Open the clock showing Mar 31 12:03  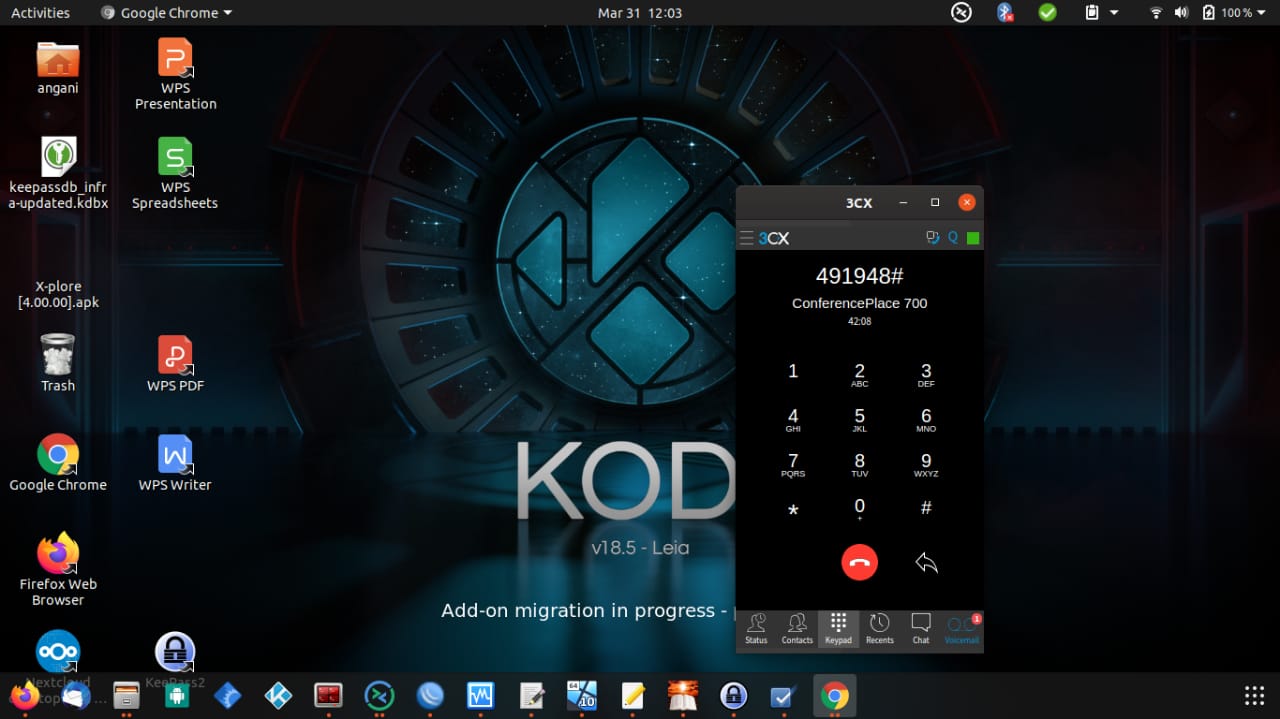tap(640, 13)
